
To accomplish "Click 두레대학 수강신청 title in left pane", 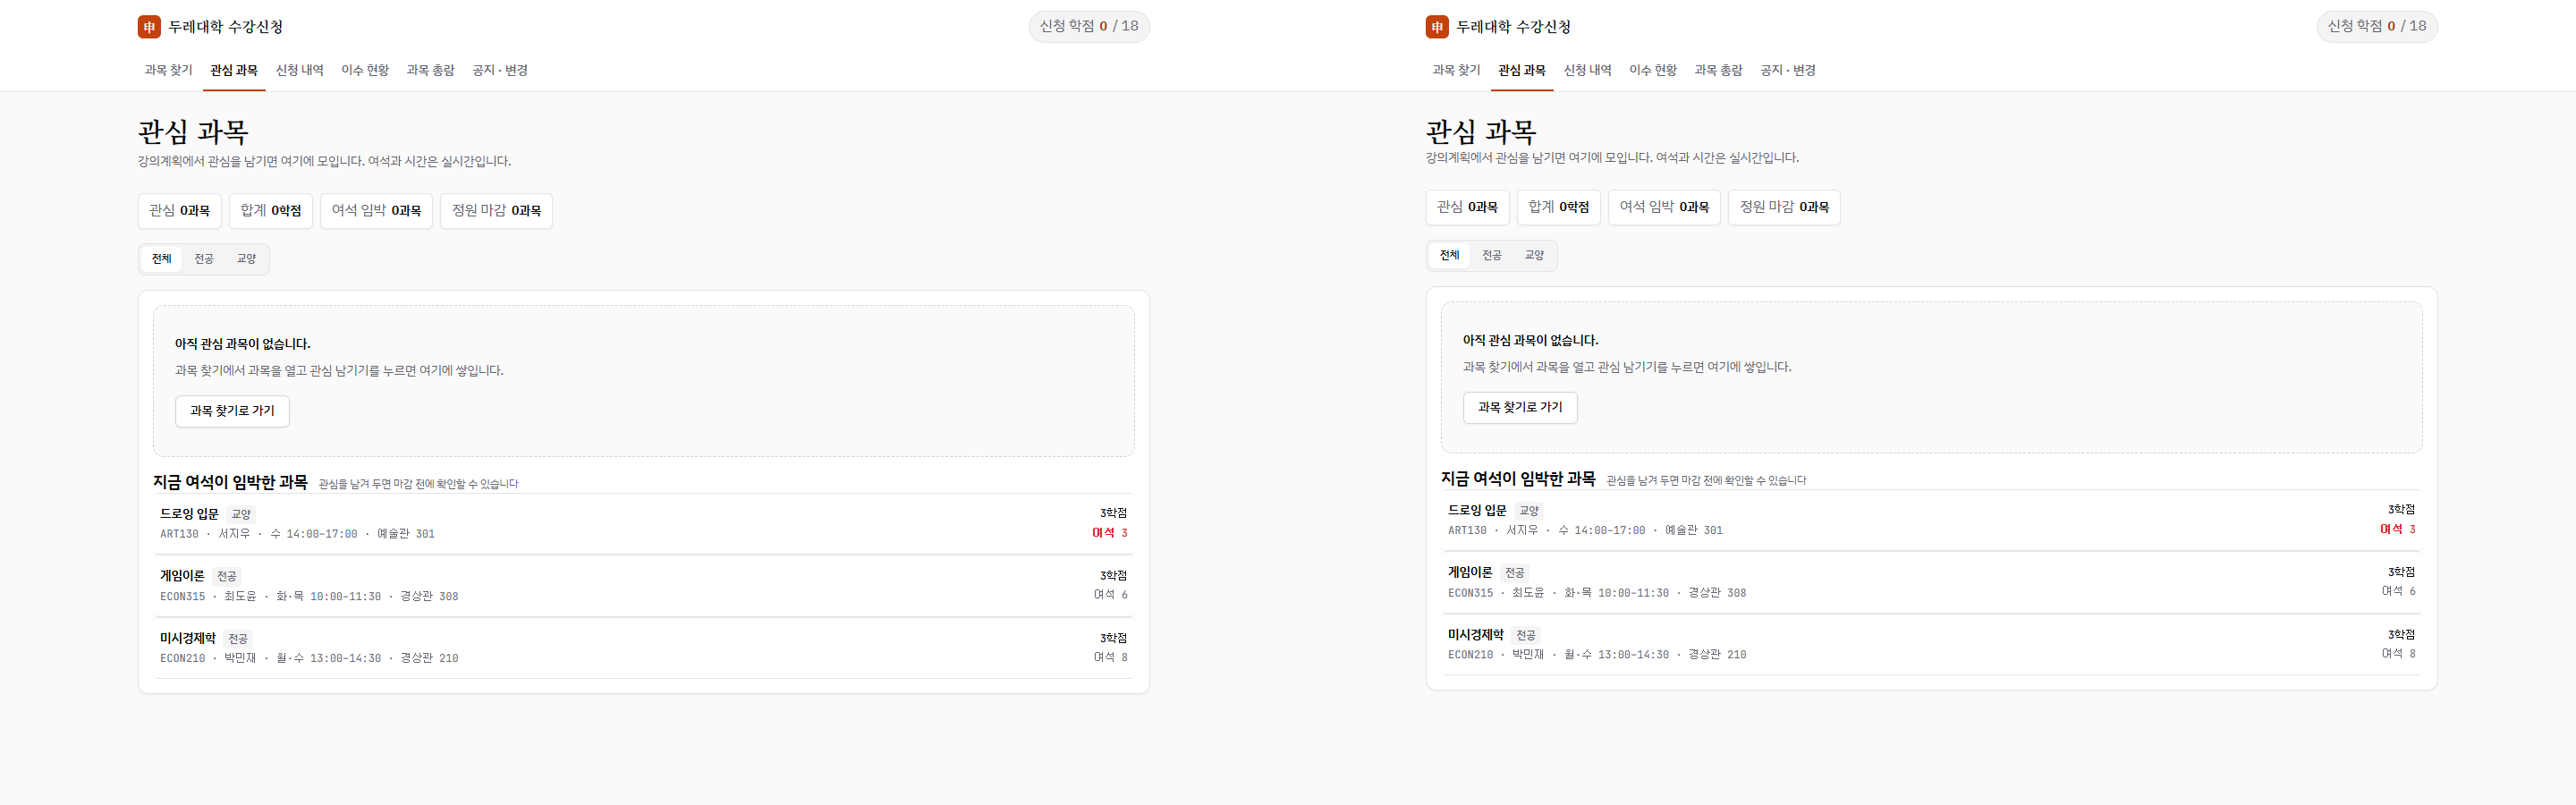I will [226, 27].
